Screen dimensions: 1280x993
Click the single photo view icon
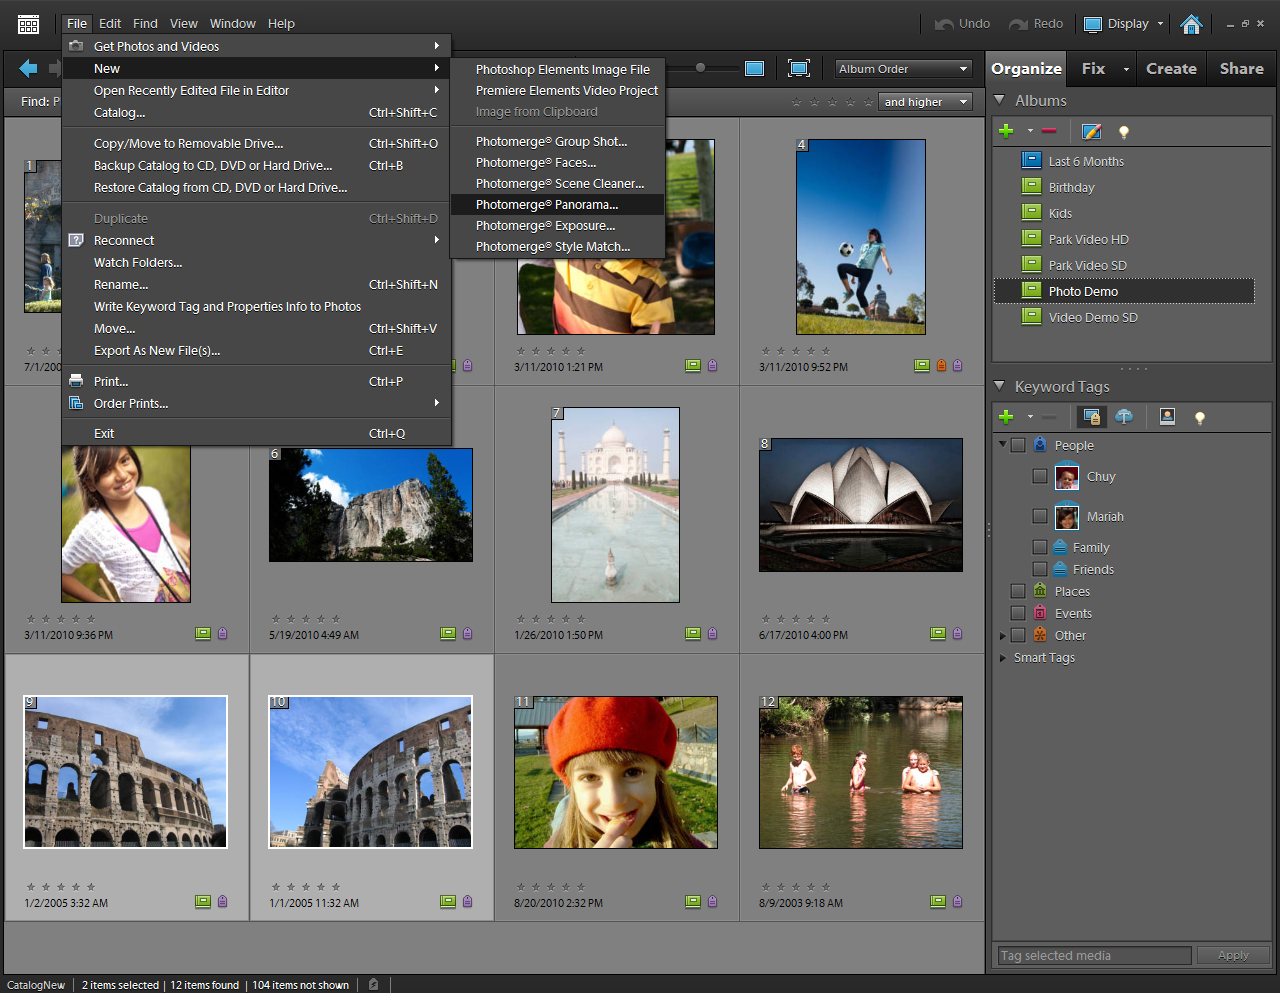755,68
